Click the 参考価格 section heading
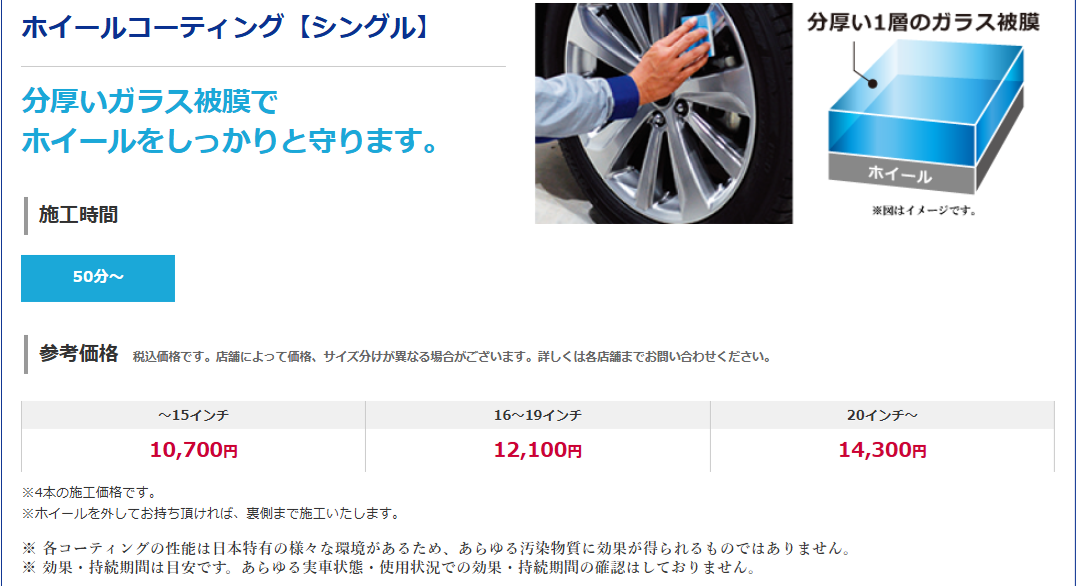The width and height of the screenshot is (1078, 586). pos(78,354)
